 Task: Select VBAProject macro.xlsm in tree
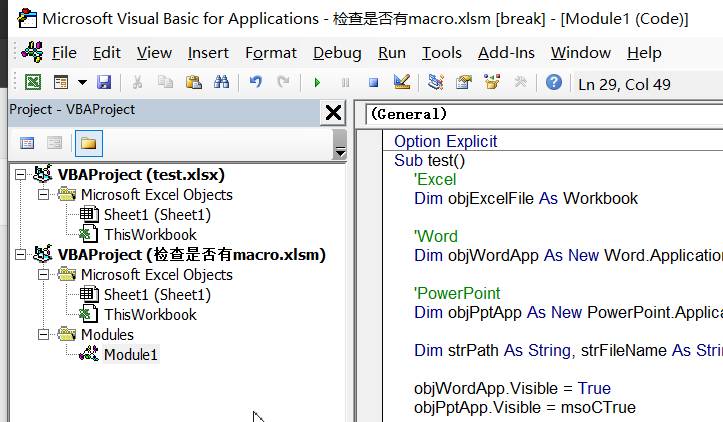pos(192,255)
